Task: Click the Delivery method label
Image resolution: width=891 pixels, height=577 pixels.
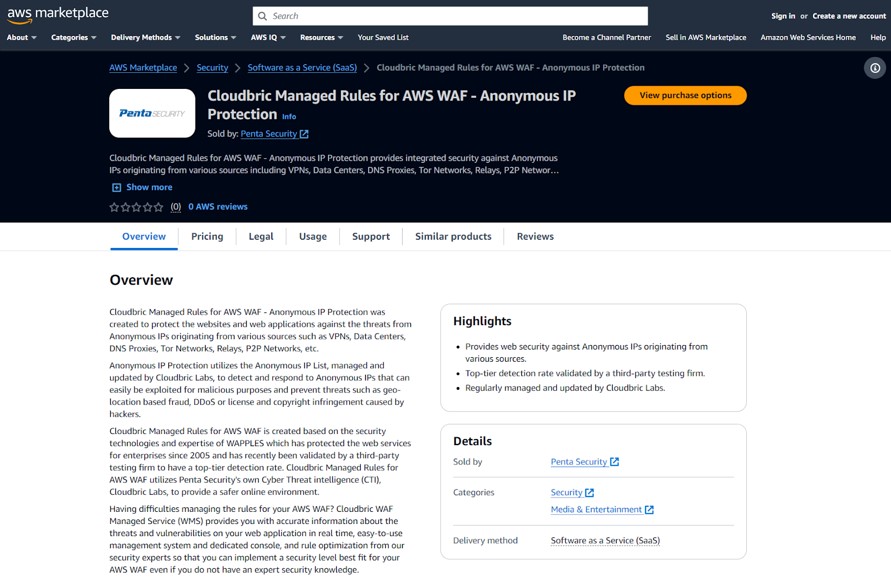Action: 485,541
